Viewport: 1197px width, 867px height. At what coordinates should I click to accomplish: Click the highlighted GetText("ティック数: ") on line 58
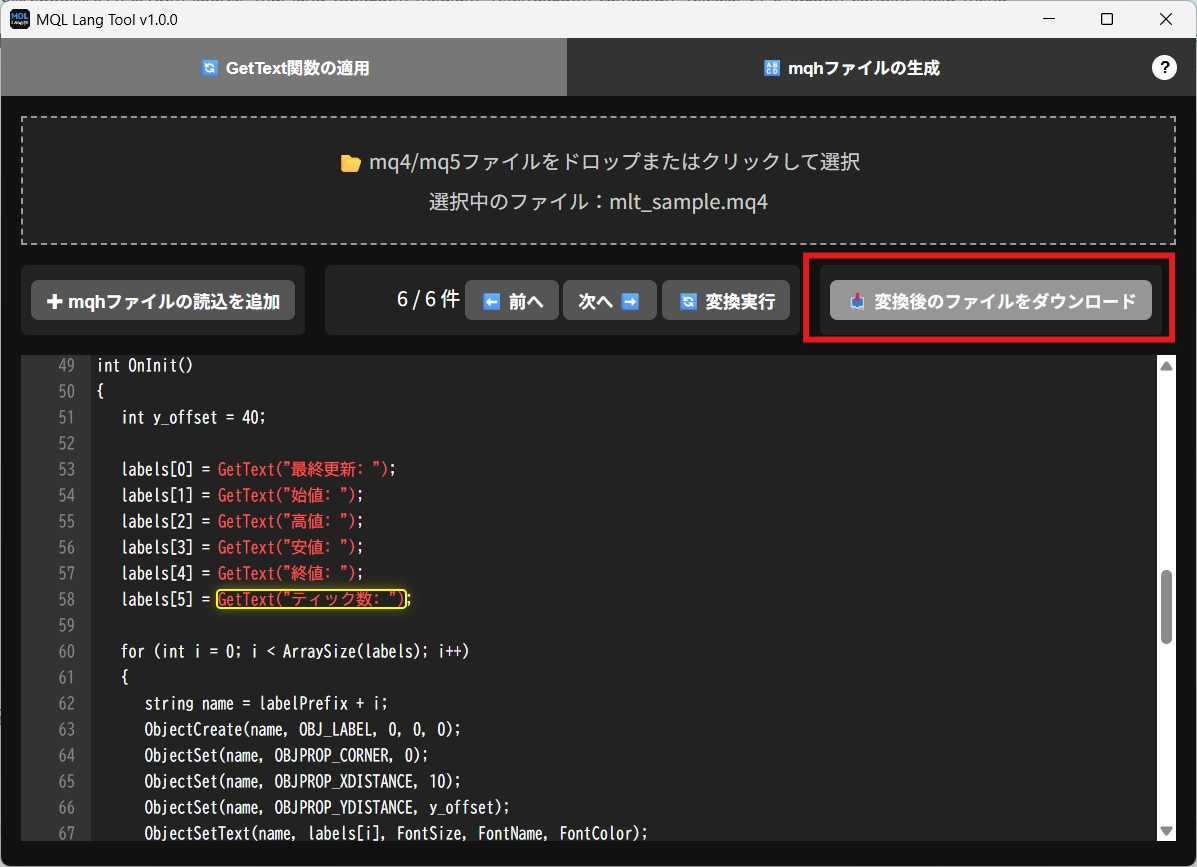pyautogui.click(x=311, y=599)
